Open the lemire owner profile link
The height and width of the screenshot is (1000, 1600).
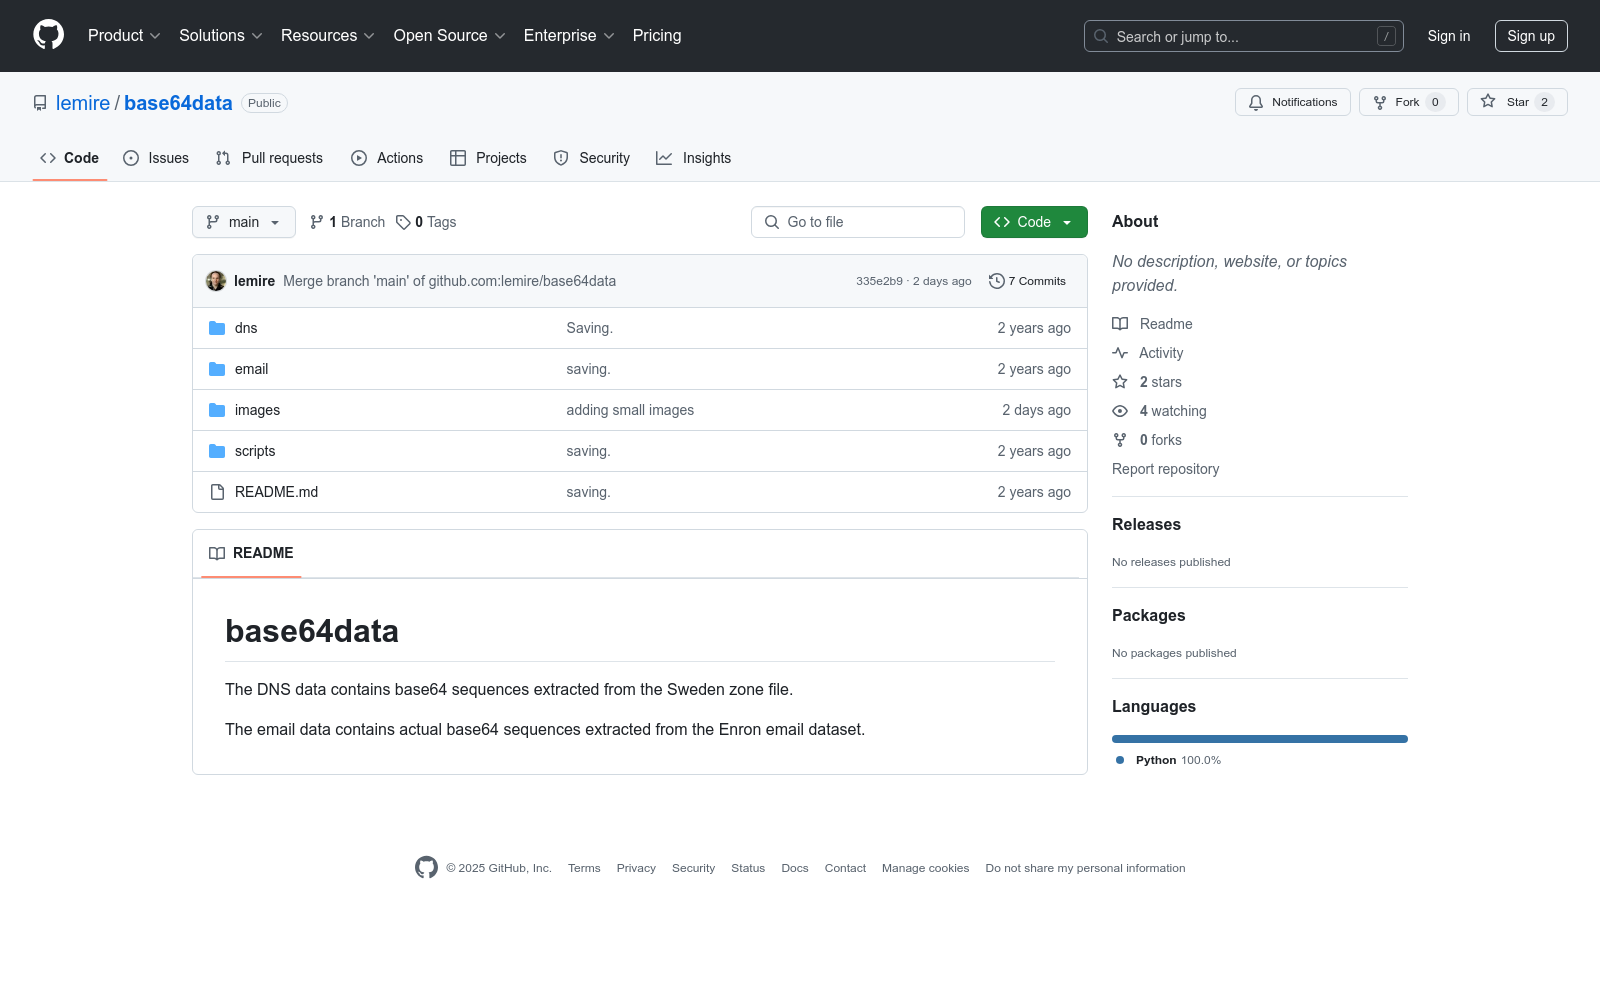point(83,103)
